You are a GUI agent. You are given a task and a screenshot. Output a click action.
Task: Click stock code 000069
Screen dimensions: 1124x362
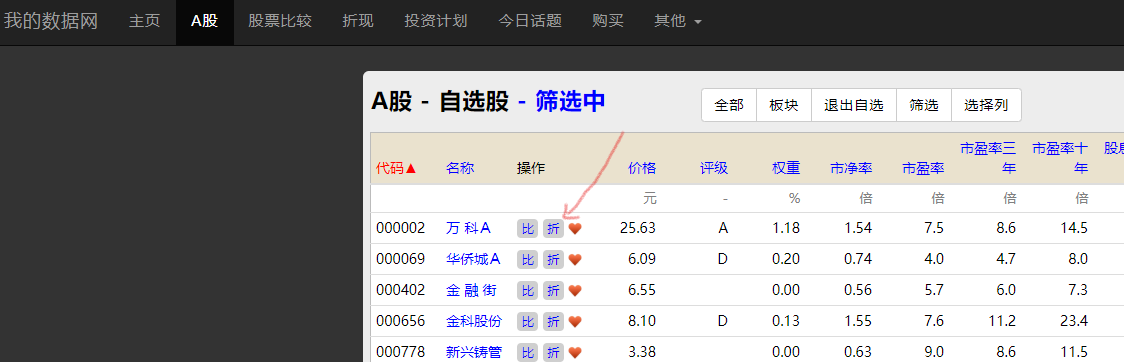(x=401, y=259)
